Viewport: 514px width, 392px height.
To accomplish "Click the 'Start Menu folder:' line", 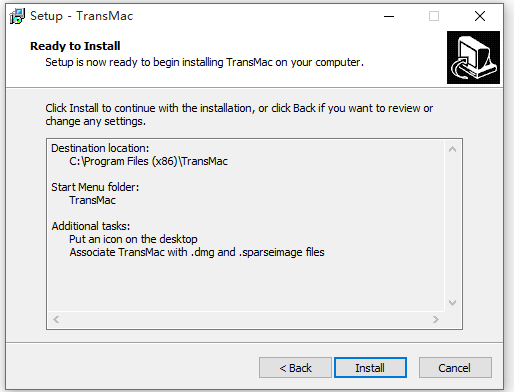I will click(x=95, y=187).
